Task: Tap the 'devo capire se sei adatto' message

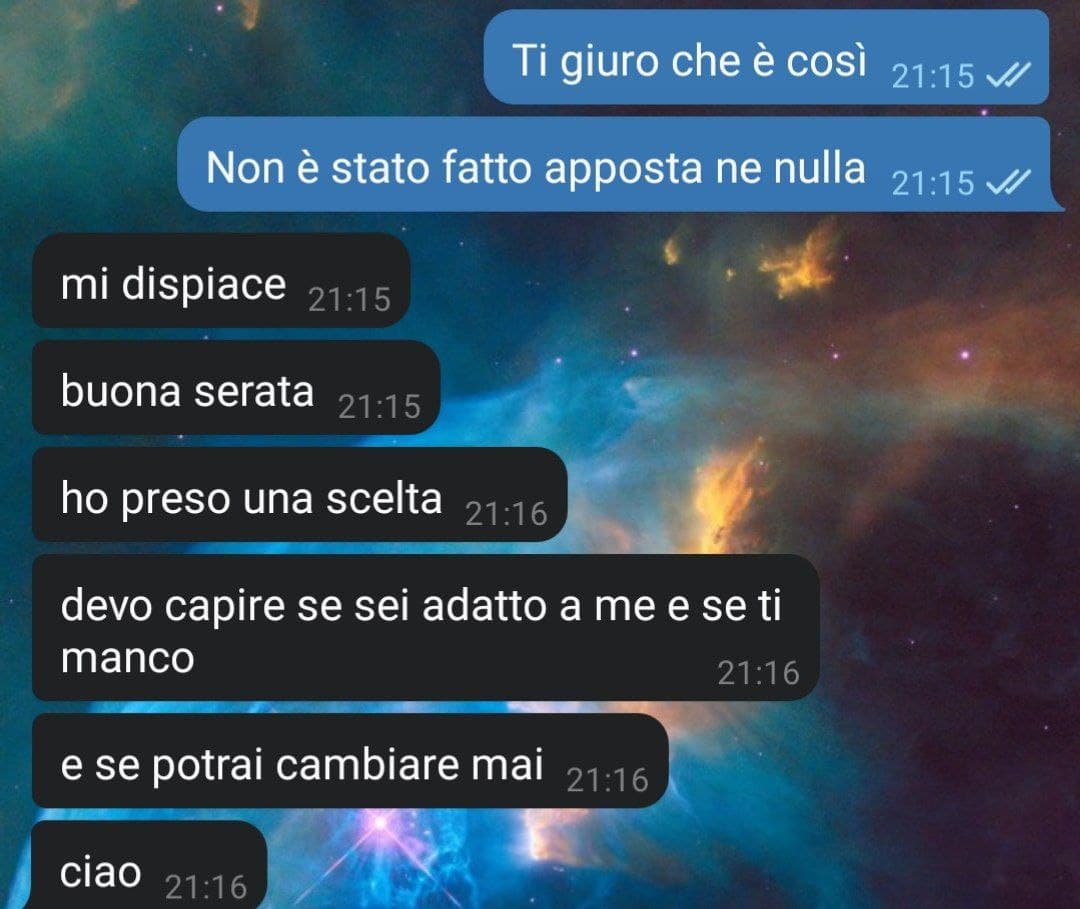Action: (426, 628)
